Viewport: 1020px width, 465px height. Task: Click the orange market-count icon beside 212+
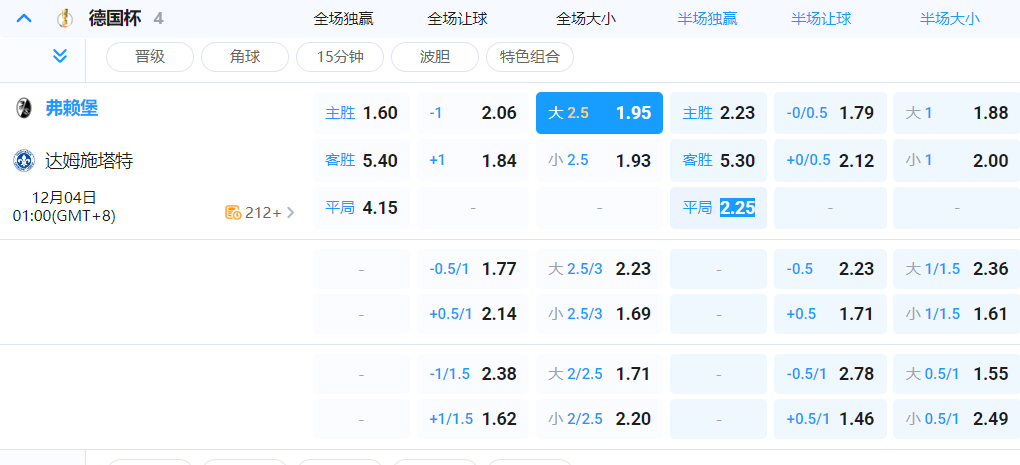[234, 212]
